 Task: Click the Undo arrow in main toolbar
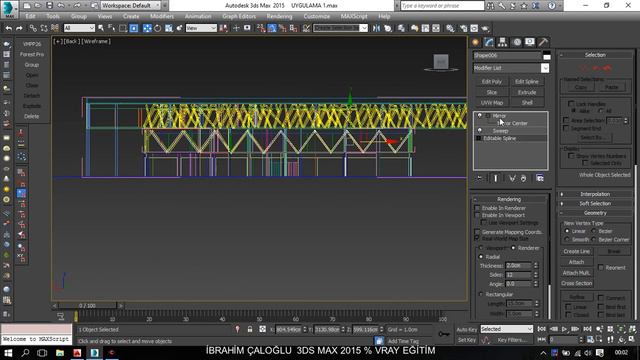click(9, 28)
